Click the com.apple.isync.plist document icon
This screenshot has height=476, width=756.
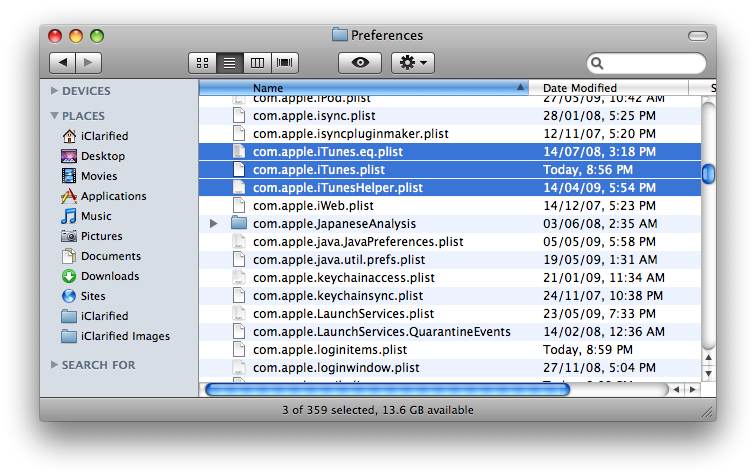pos(239,116)
